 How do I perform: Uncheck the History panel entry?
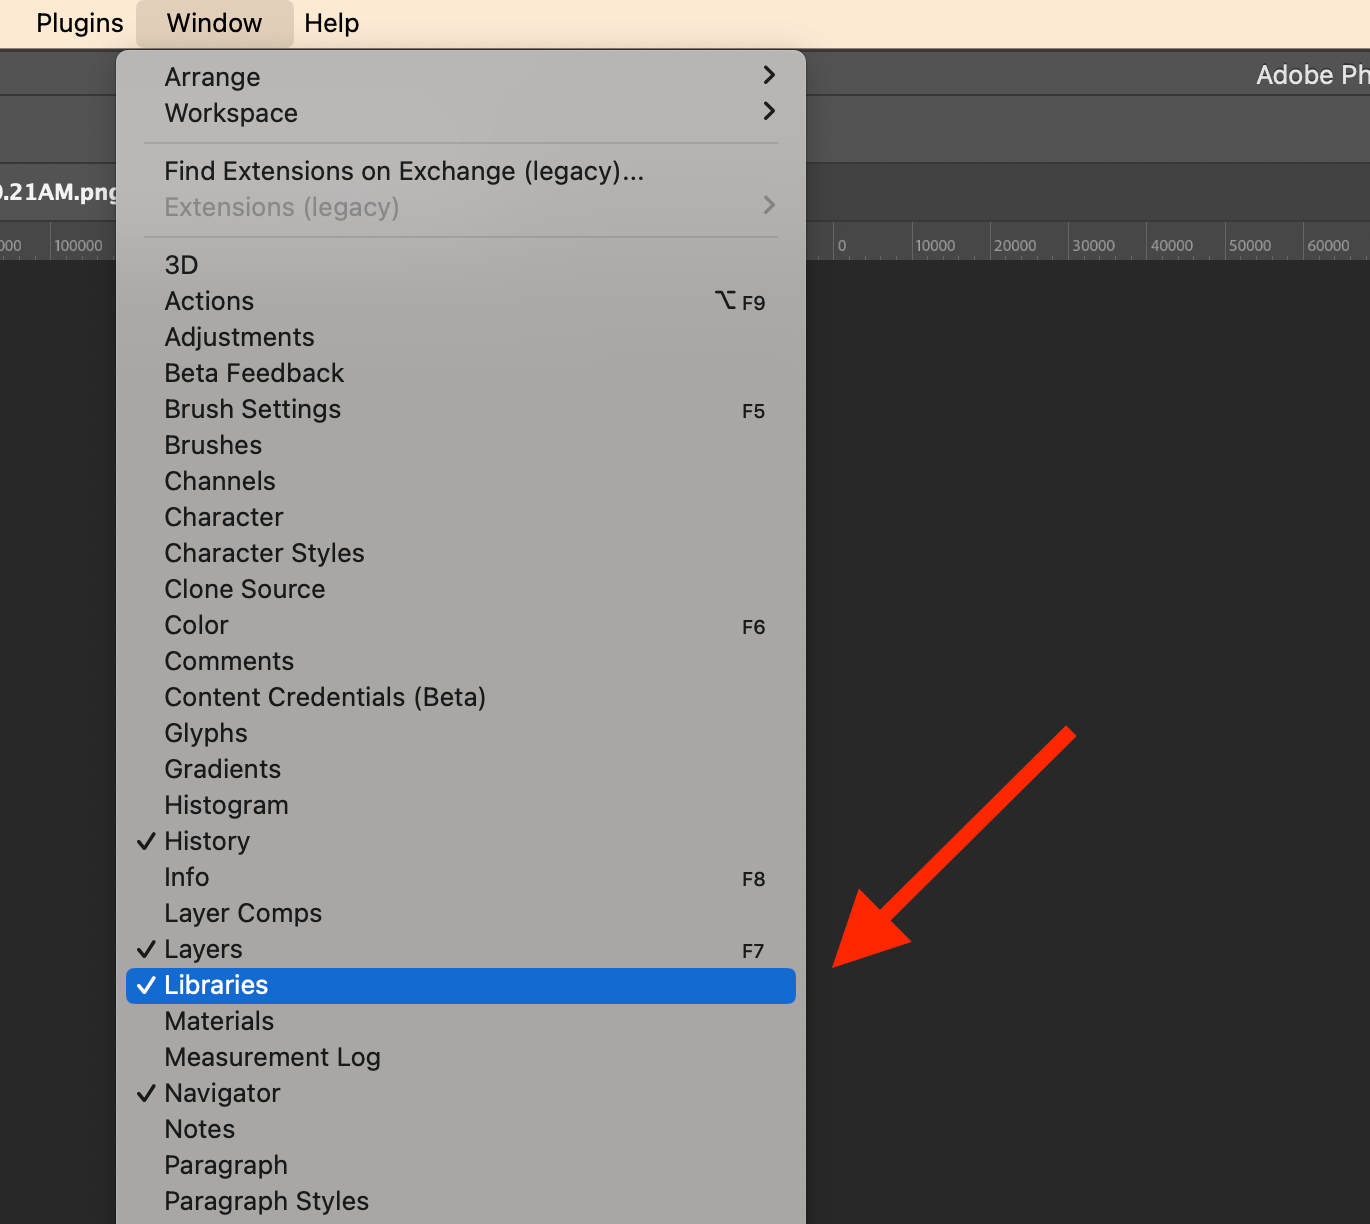click(x=461, y=841)
